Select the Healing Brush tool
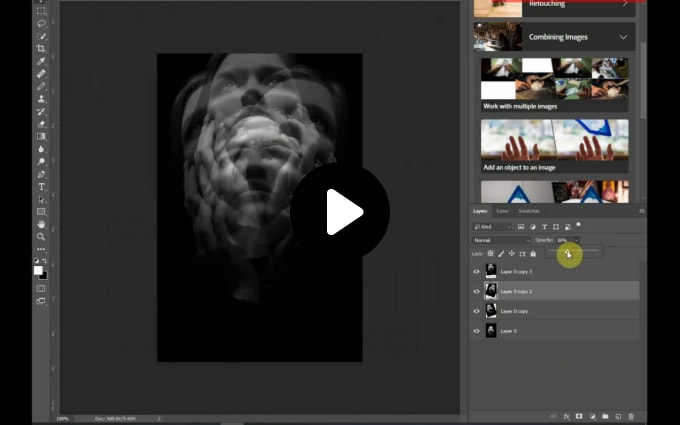Screen dimensions: 680x425 tap(41, 74)
